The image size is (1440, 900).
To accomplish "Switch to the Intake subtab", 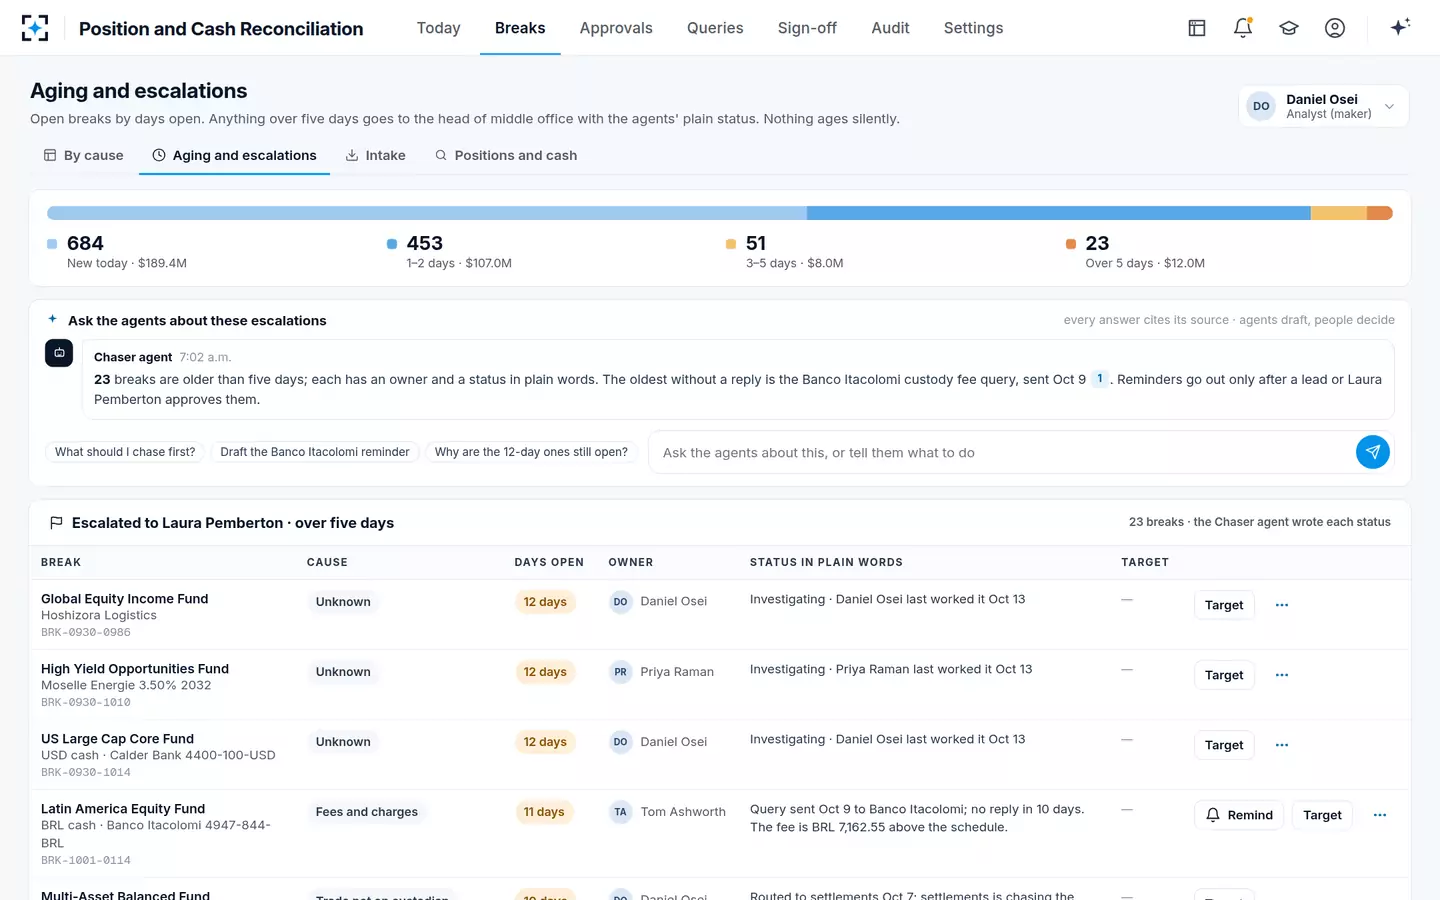I will 376,155.
